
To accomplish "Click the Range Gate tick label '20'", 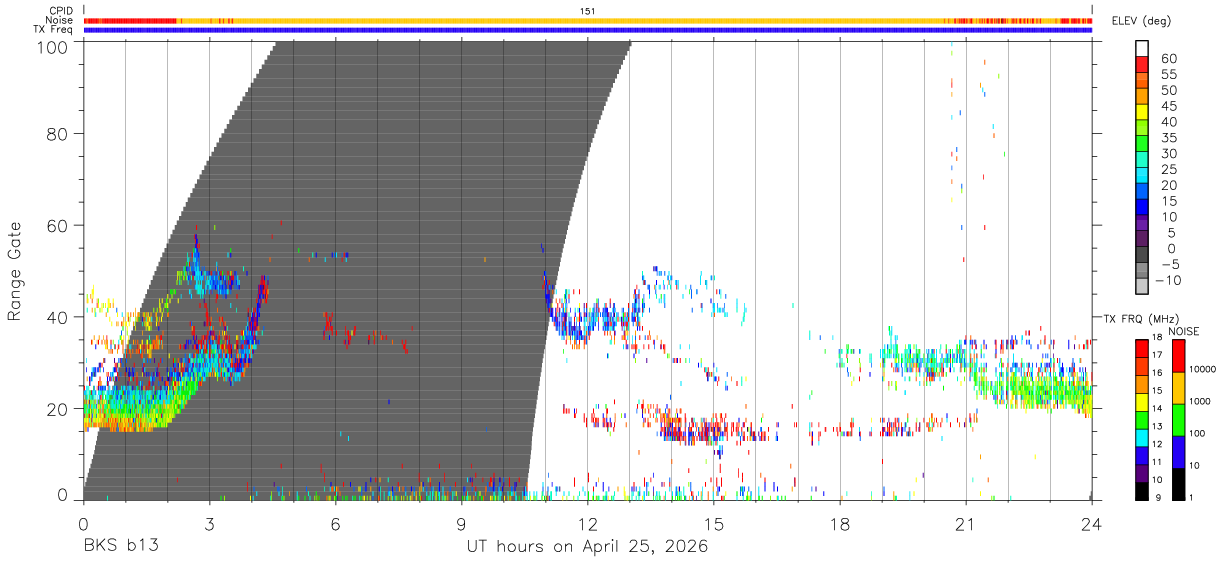I will pyautogui.click(x=57, y=409).
